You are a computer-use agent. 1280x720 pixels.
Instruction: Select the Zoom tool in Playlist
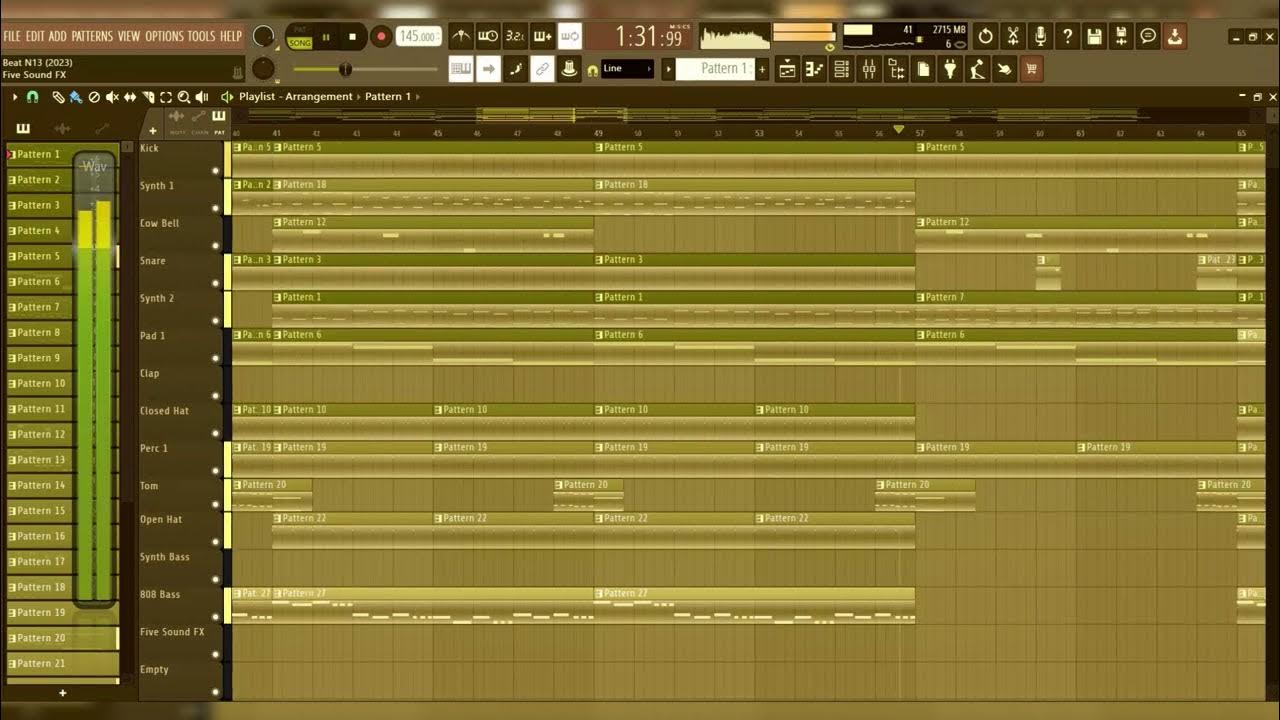pyautogui.click(x=184, y=97)
